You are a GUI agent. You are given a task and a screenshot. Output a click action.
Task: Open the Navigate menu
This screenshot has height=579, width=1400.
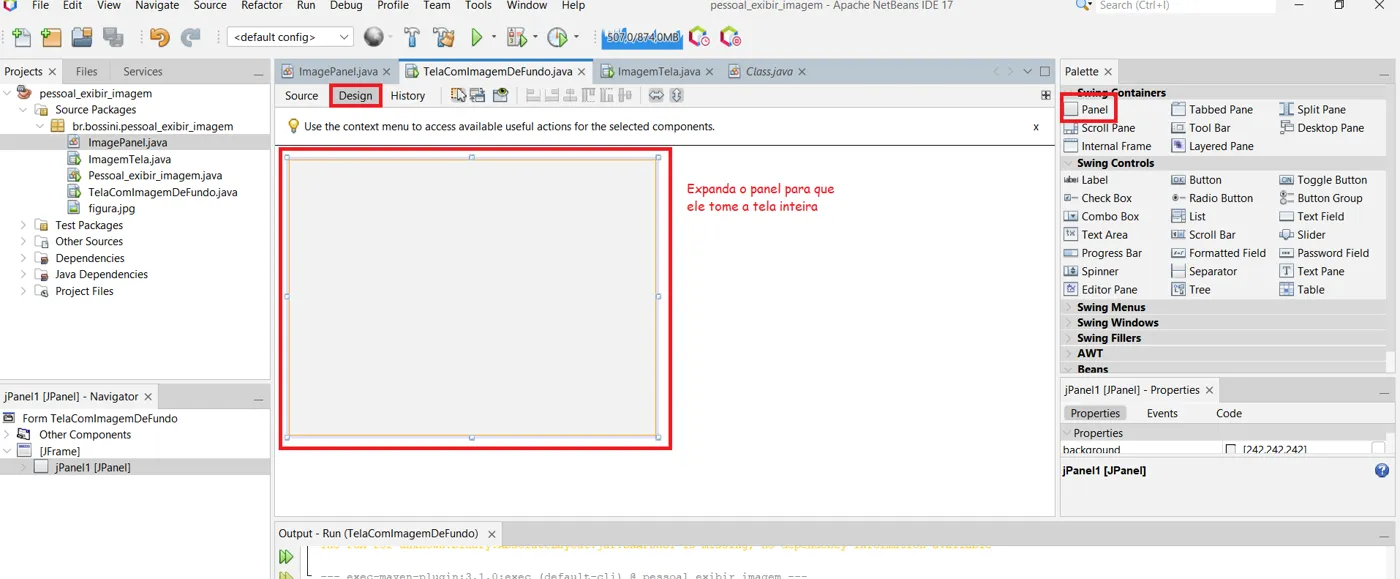click(157, 6)
